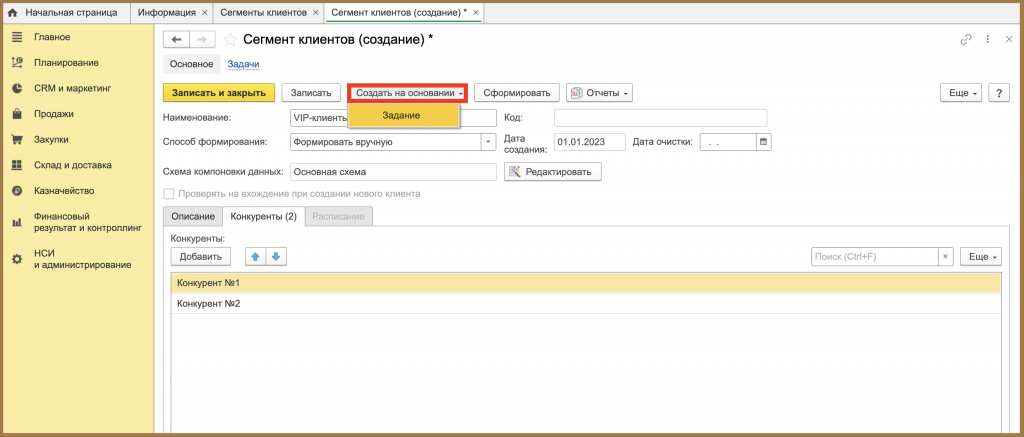The image size is (1024, 437).
Task: Open the three-dot form menu
Action: [987, 40]
